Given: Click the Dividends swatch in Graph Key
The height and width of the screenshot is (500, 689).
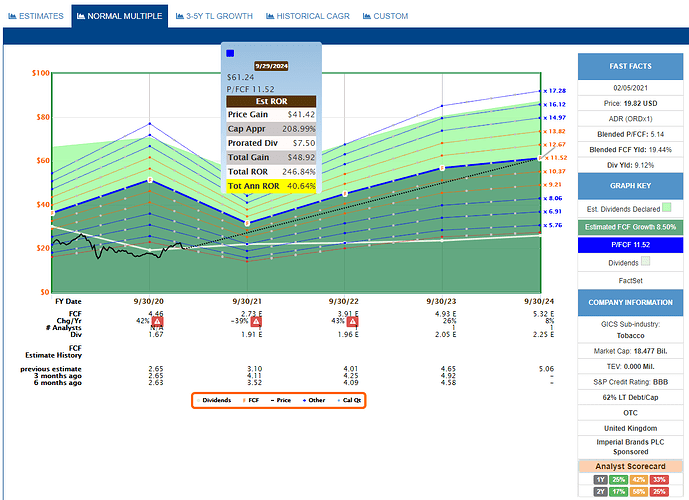Looking at the screenshot, I should pos(645,261).
